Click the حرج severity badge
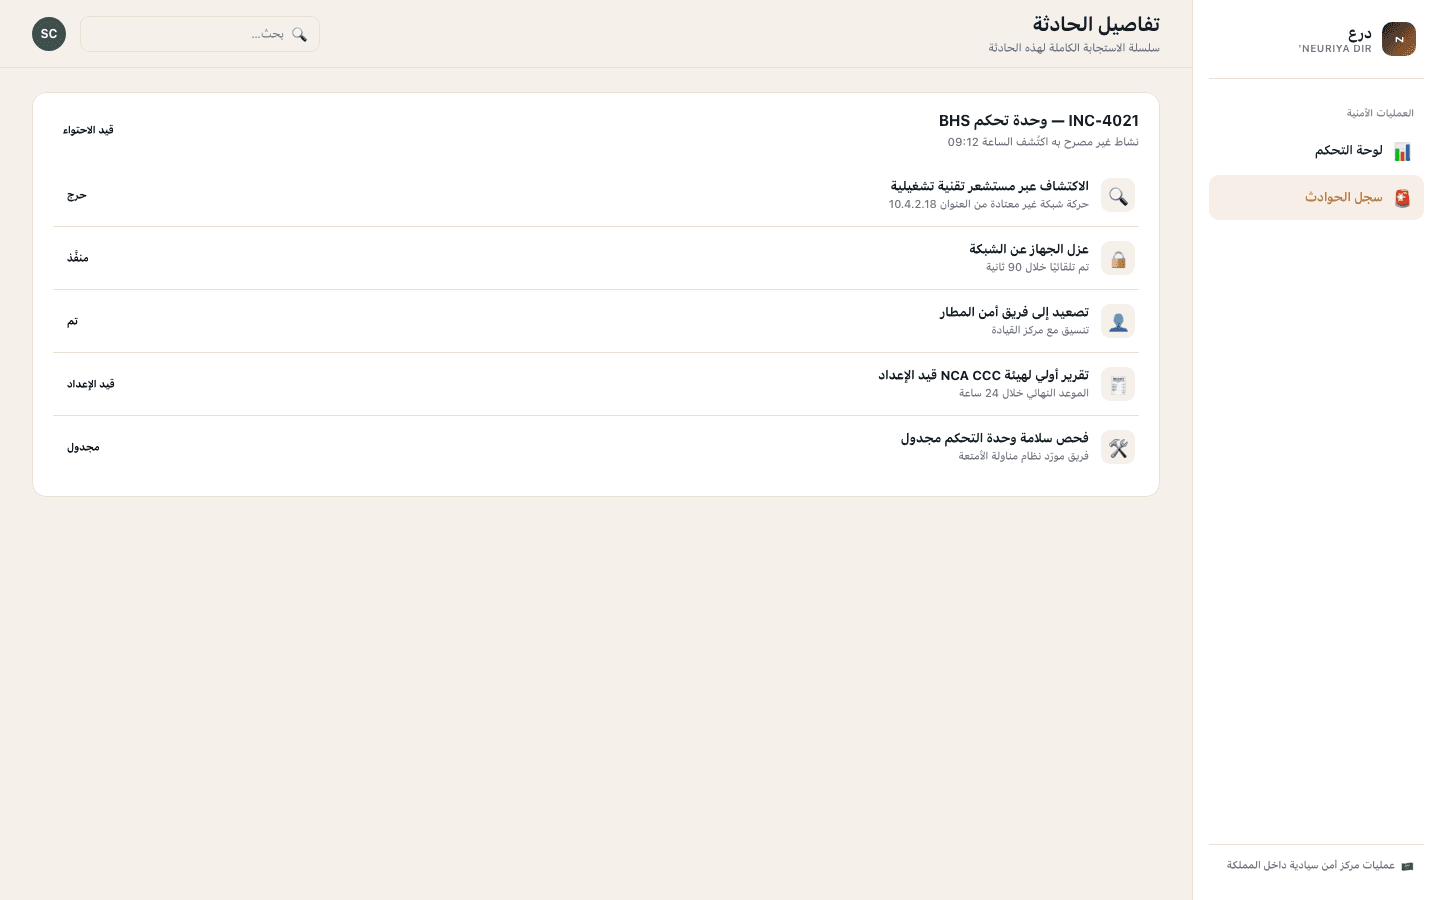 pos(77,195)
